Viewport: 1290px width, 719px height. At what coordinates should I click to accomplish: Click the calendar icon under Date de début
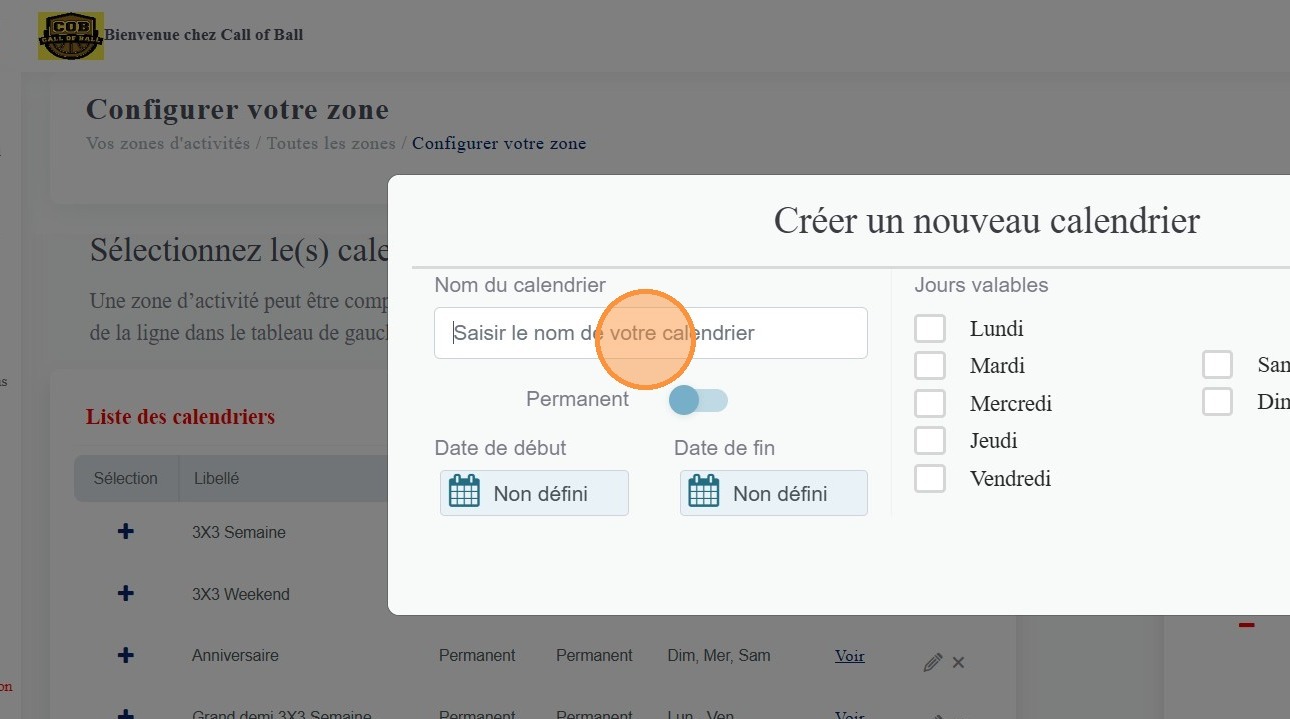point(464,493)
